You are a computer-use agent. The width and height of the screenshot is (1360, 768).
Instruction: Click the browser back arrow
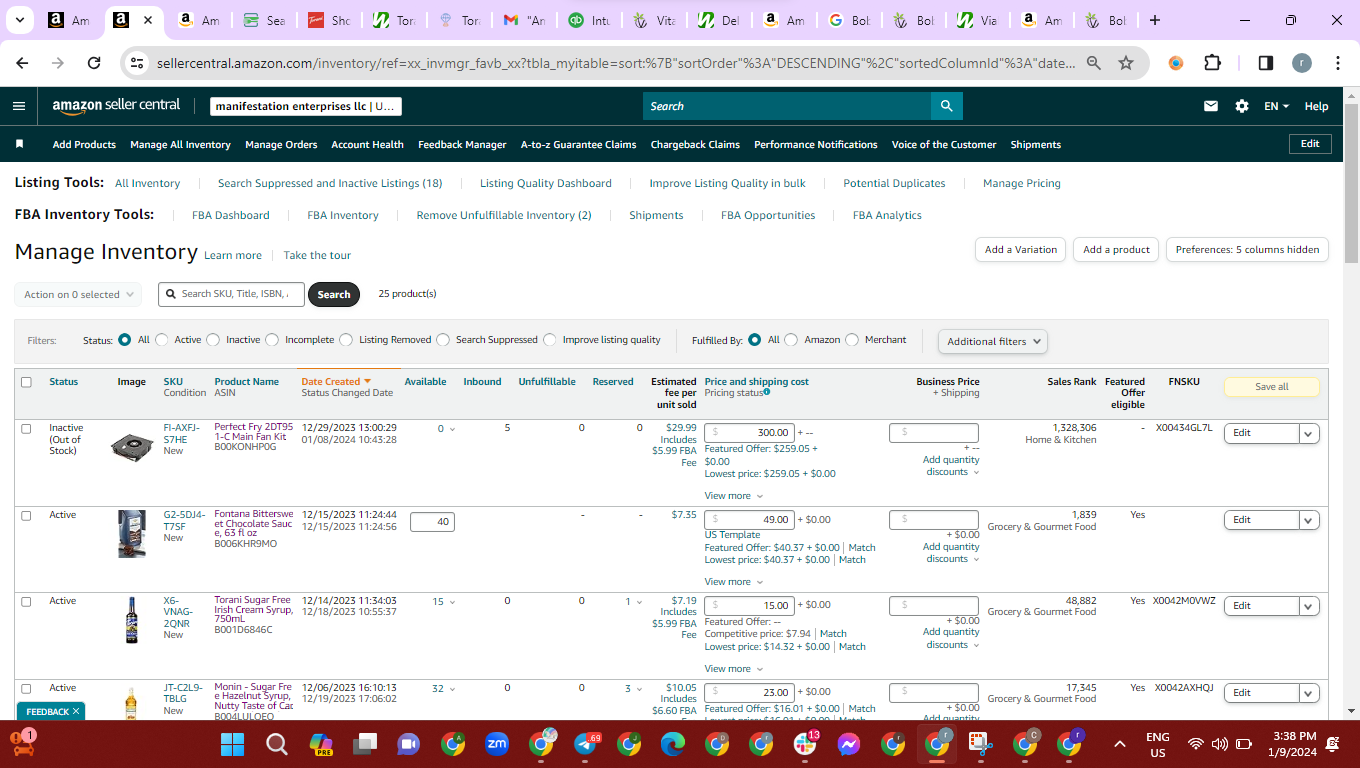(22, 63)
